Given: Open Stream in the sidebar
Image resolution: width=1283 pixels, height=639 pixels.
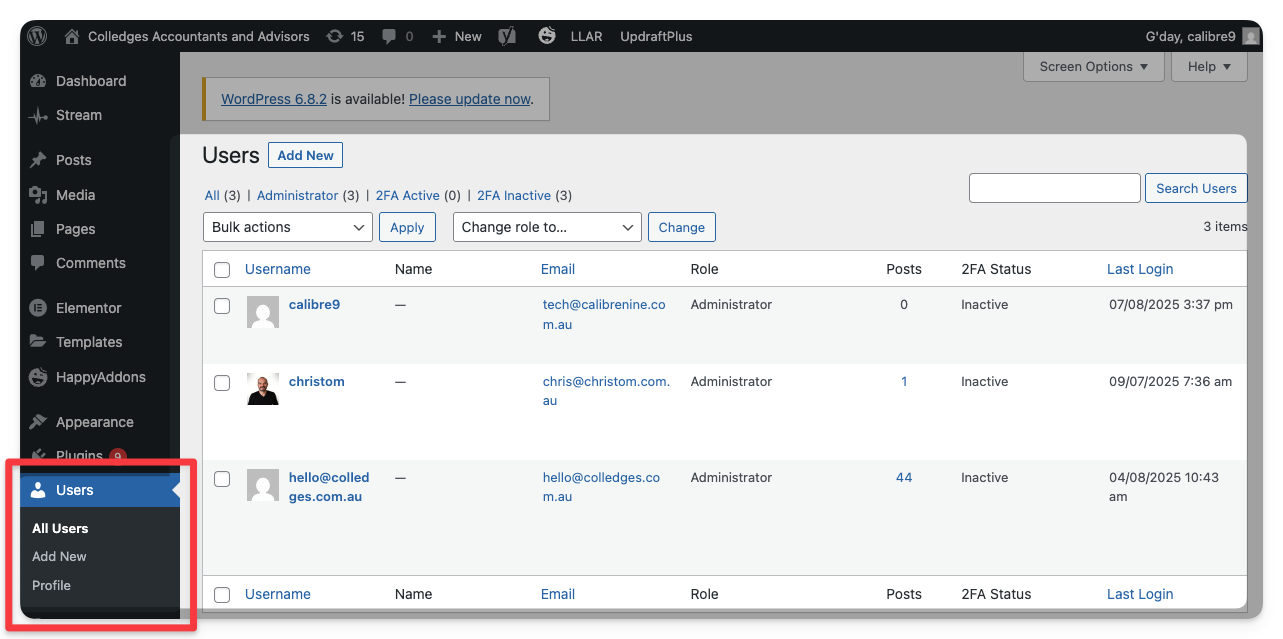Looking at the screenshot, I should click(x=78, y=115).
